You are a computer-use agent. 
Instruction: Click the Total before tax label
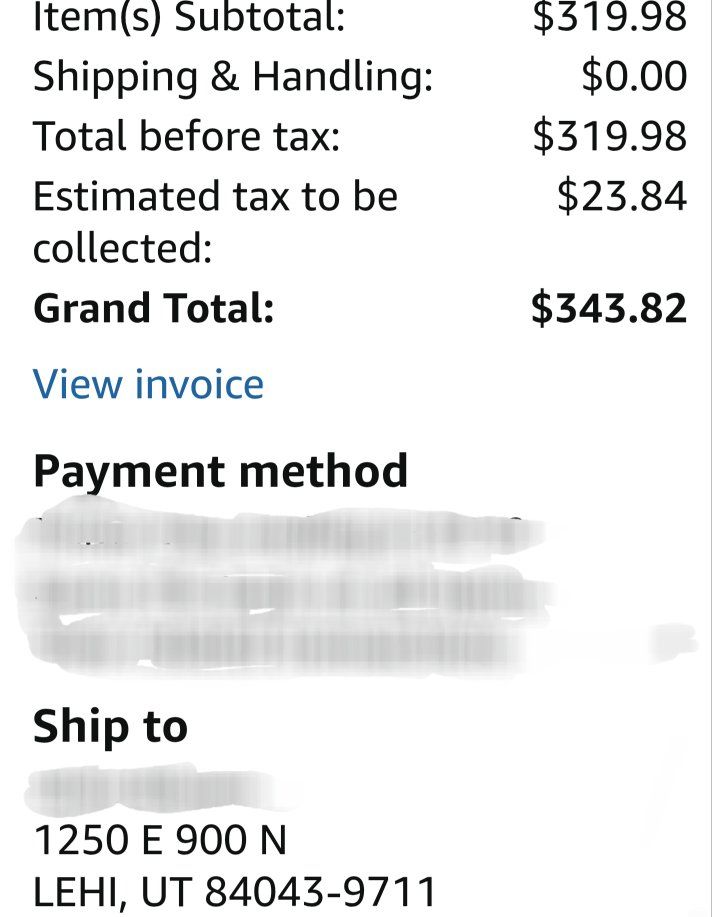tap(187, 136)
